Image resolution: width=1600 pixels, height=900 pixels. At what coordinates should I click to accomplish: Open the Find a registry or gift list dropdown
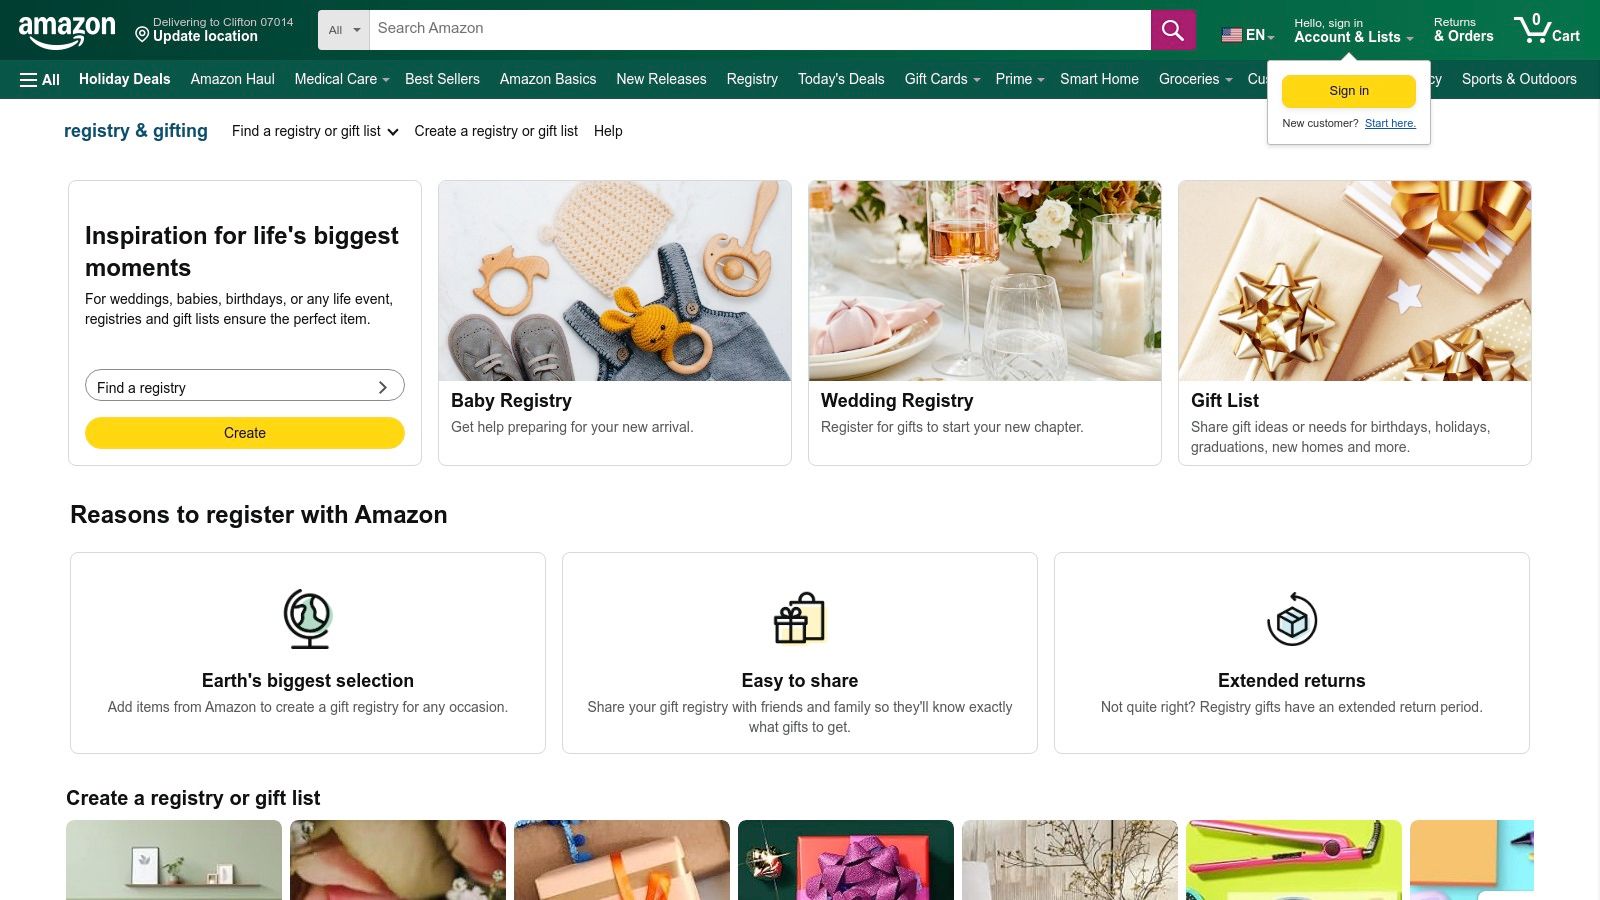(x=314, y=131)
